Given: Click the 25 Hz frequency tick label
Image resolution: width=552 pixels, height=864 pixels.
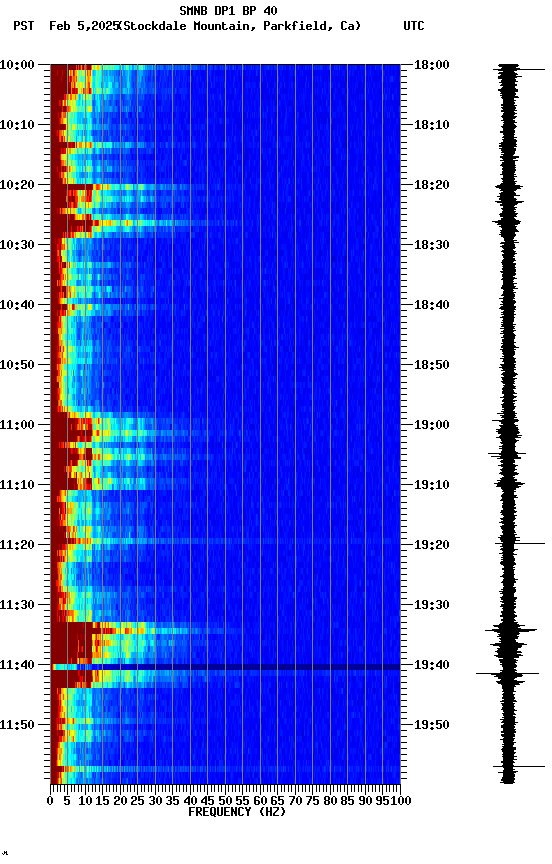Looking at the screenshot, I should 137,801.
